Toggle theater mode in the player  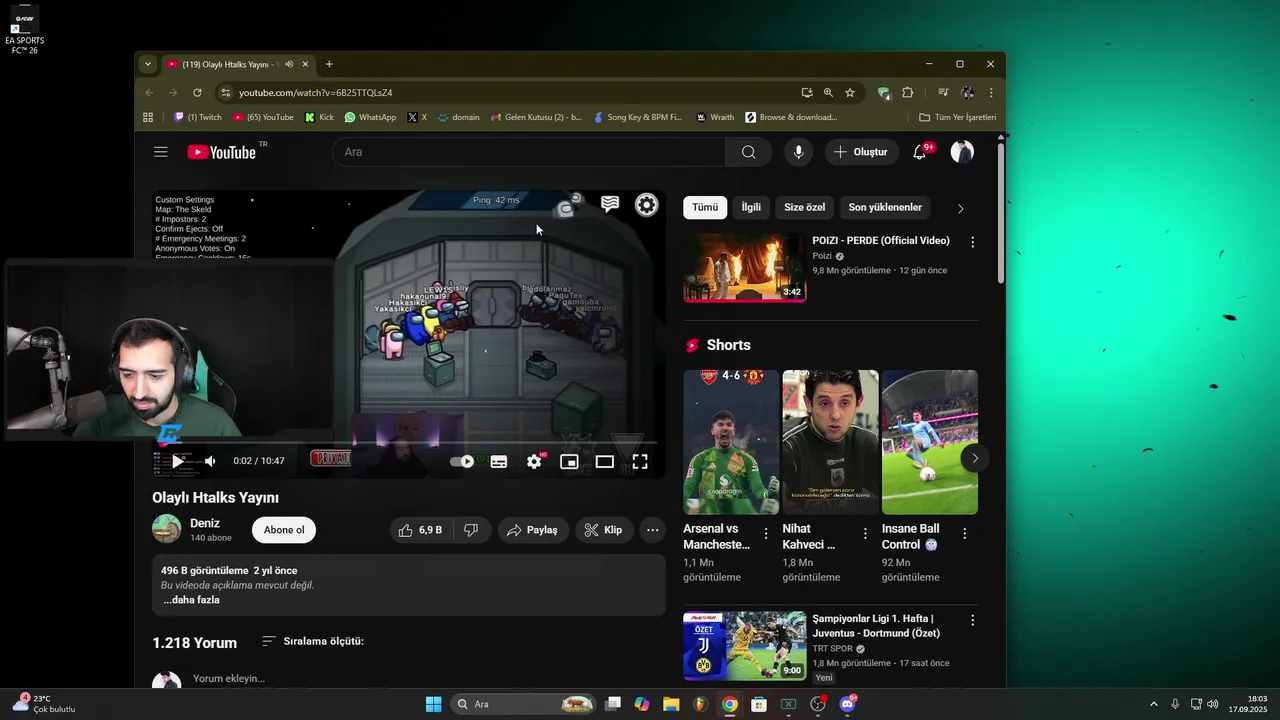pos(605,461)
